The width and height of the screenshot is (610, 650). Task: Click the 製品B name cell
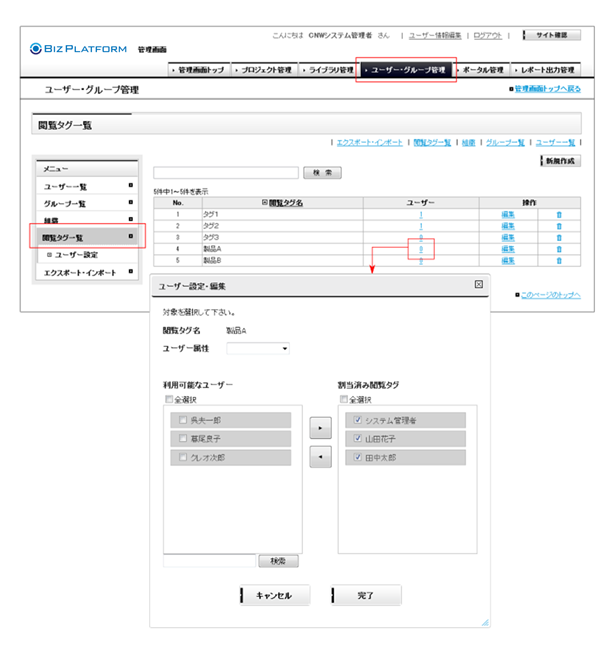(x=283, y=260)
